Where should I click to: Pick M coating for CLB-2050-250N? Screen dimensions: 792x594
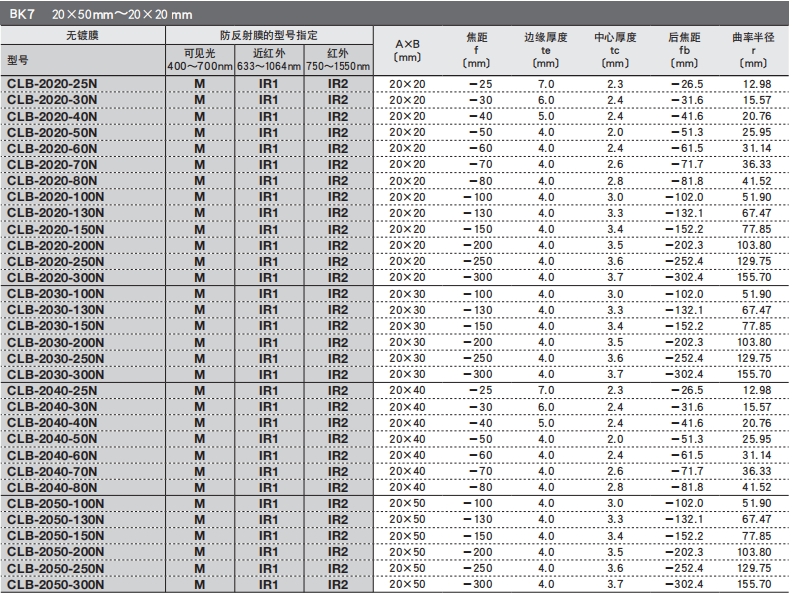(200, 569)
